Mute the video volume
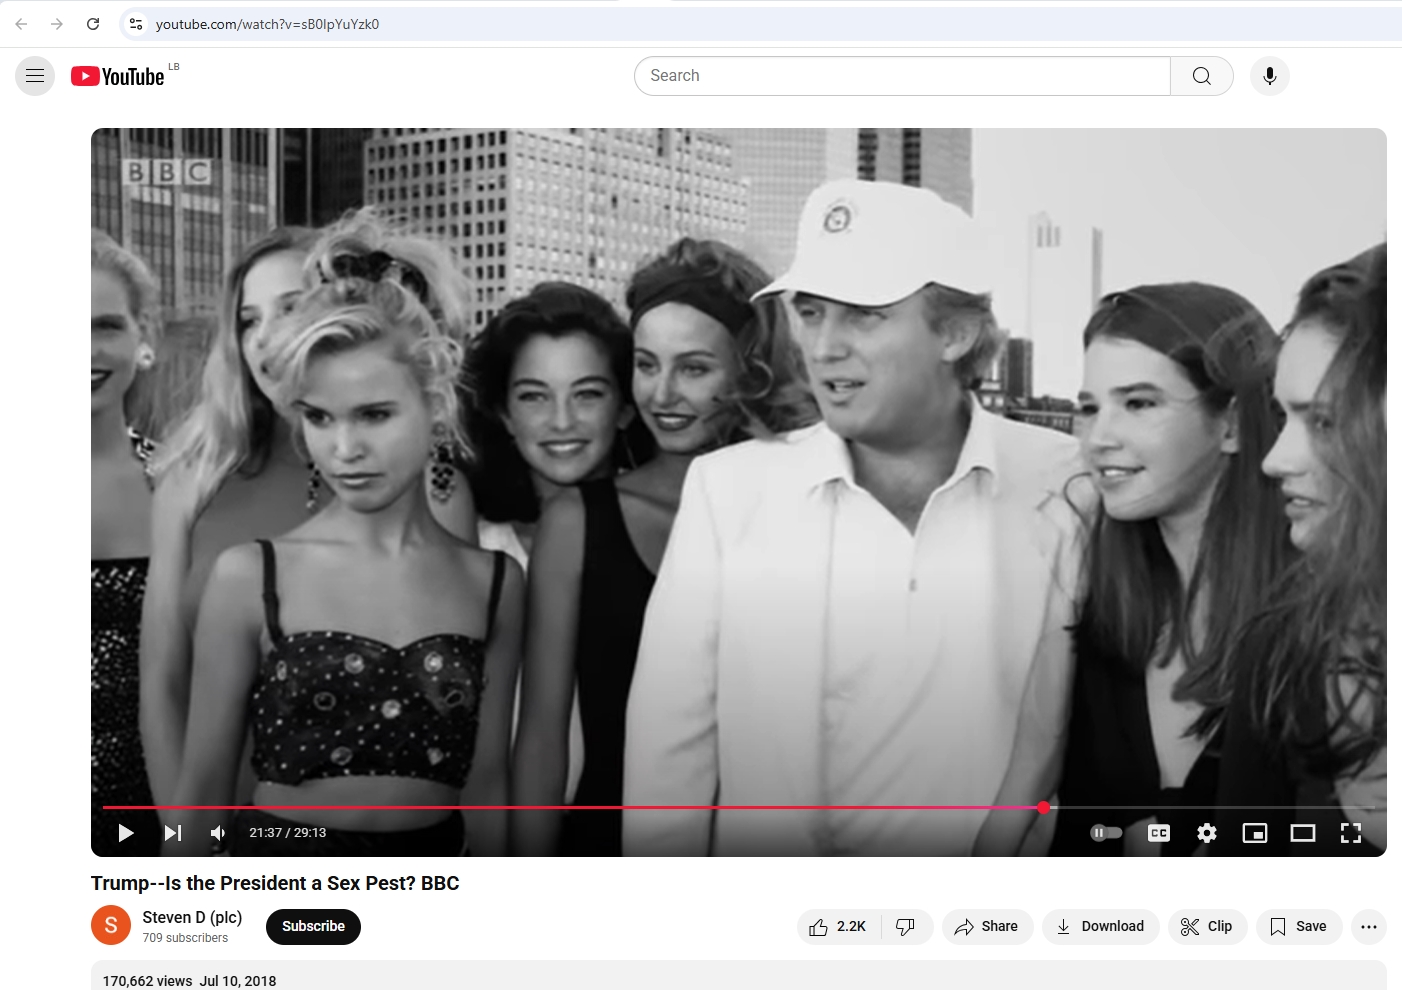The width and height of the screenshot is (1402, 990). (x=218, y=833)
